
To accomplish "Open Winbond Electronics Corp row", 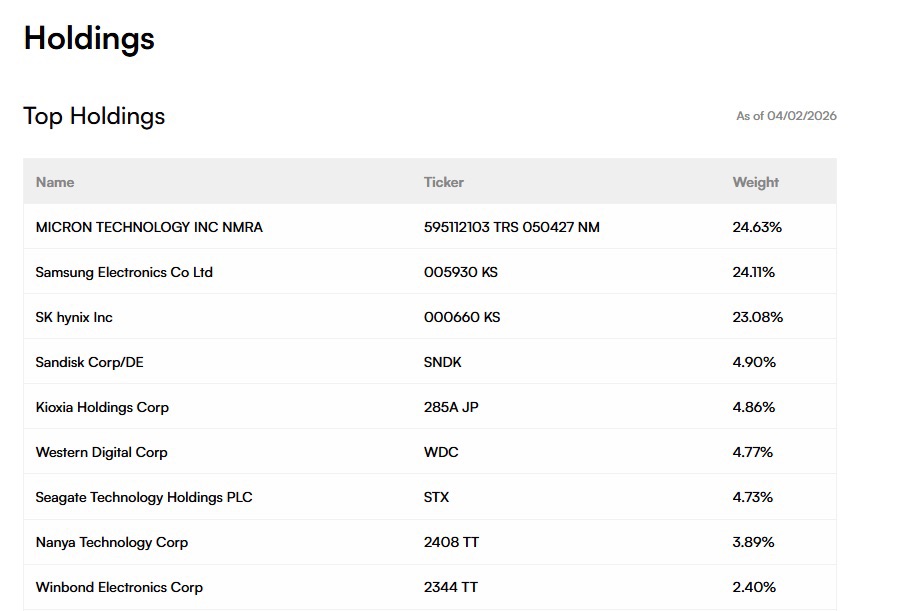I will (x=119, y=587).
